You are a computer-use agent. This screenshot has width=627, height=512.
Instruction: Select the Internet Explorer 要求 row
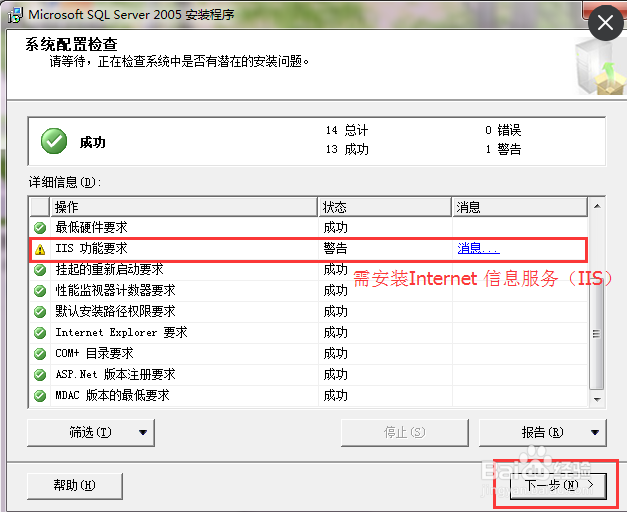tap(309, 333)
